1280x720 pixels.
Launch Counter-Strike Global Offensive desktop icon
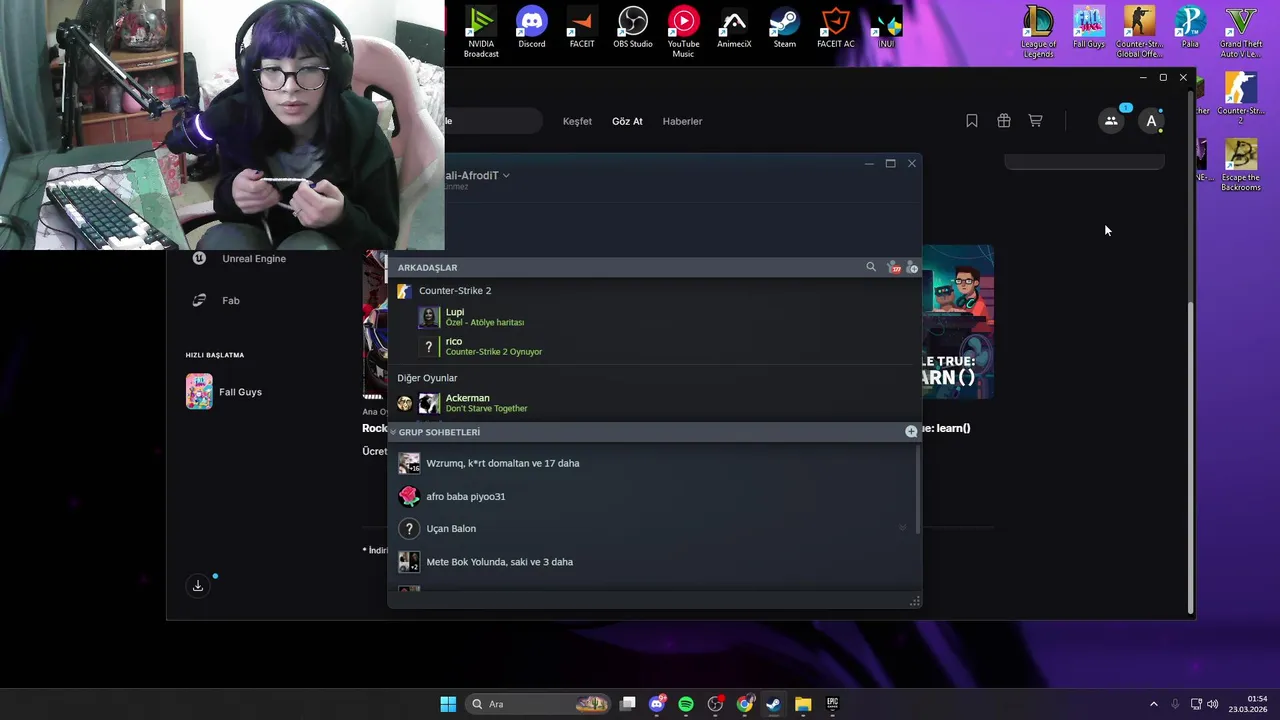click(1139, 31)
